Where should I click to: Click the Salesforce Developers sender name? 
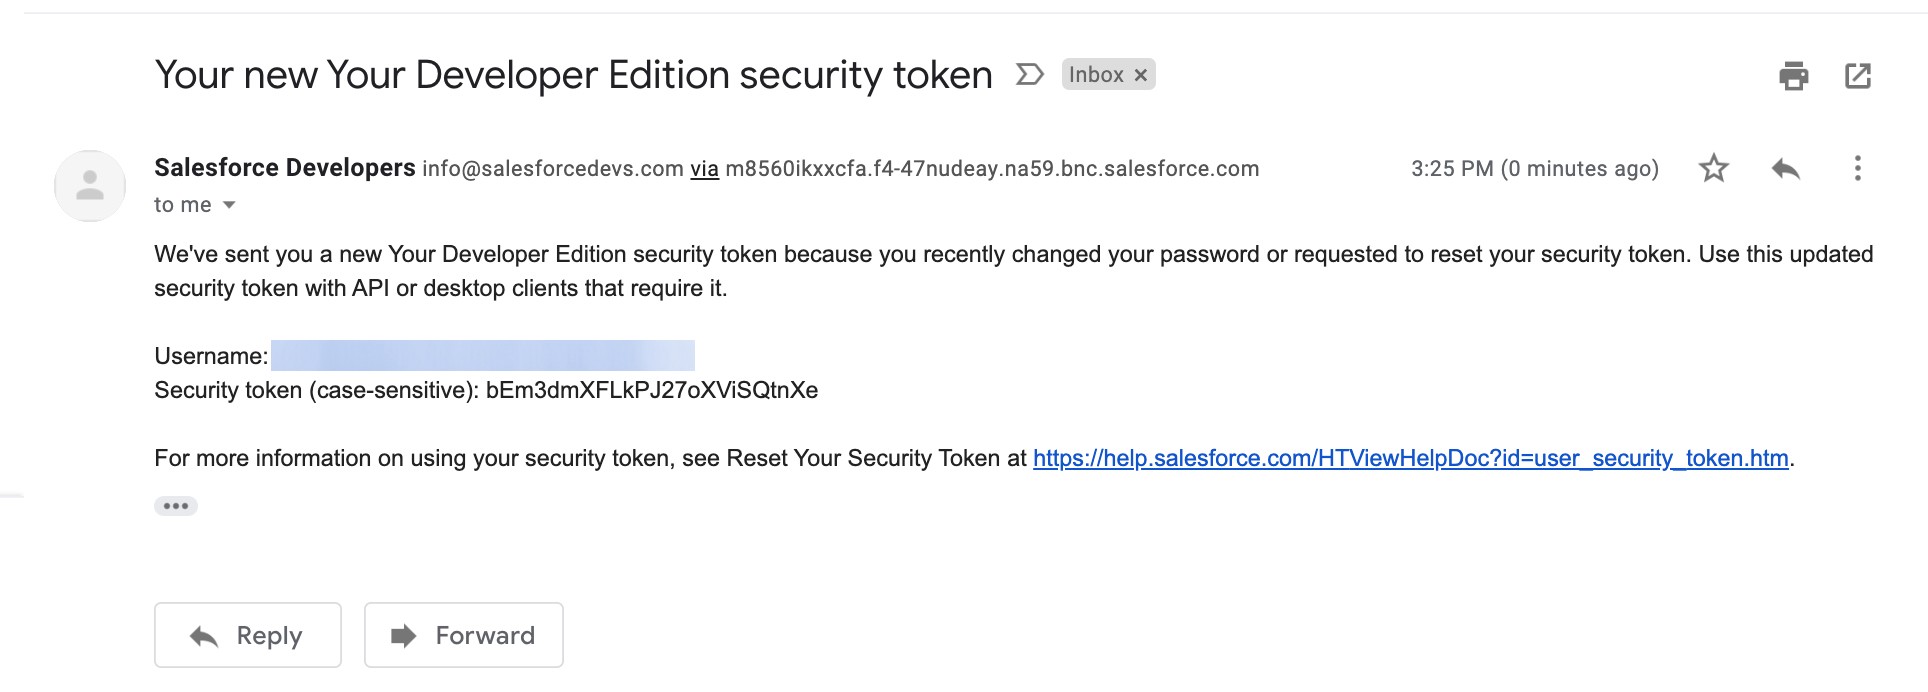point(285,168)
